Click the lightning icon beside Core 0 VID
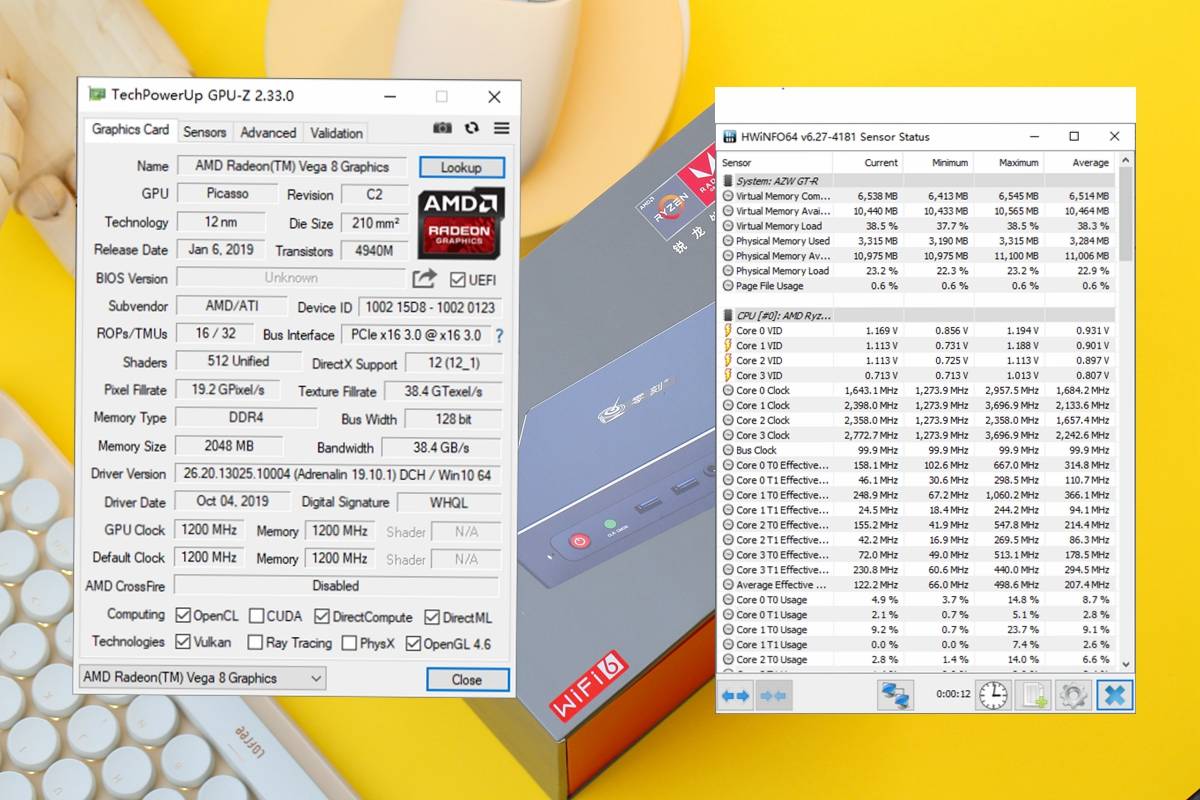The height and width of the screenshot is (800, 1200). 727,330
